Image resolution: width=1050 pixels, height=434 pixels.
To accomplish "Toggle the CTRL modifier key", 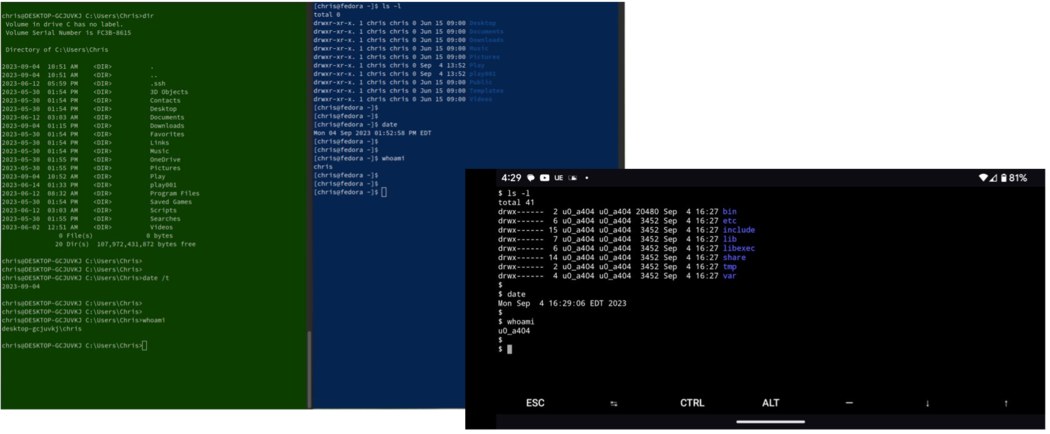I will point(692,403).
